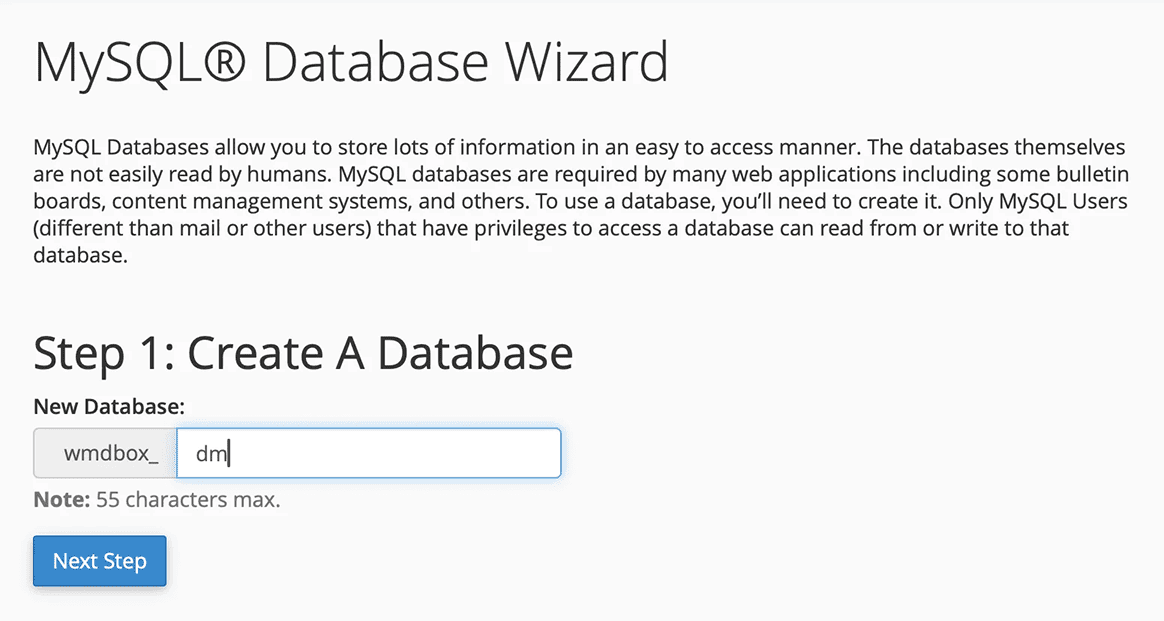1164x621 pixels.
Task: Click the 'MySQL® Database Wizard' page title
Action: coord(351,62)
